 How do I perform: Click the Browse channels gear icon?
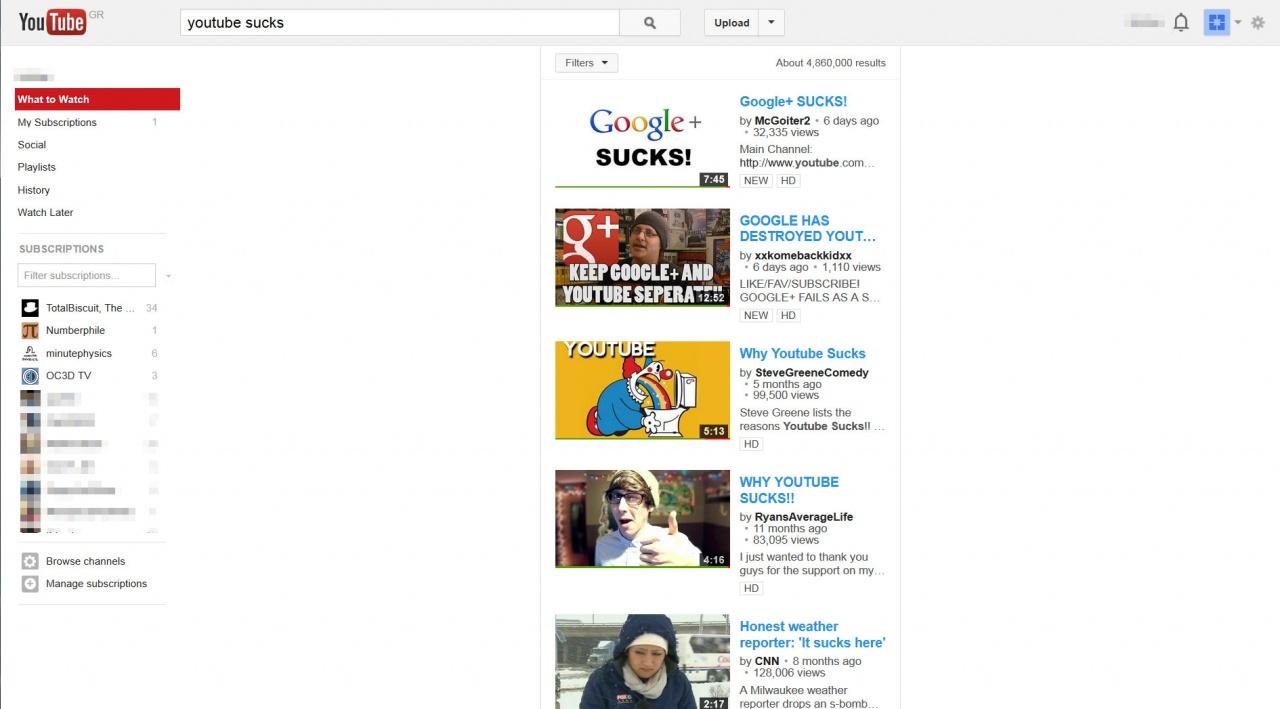30,561
